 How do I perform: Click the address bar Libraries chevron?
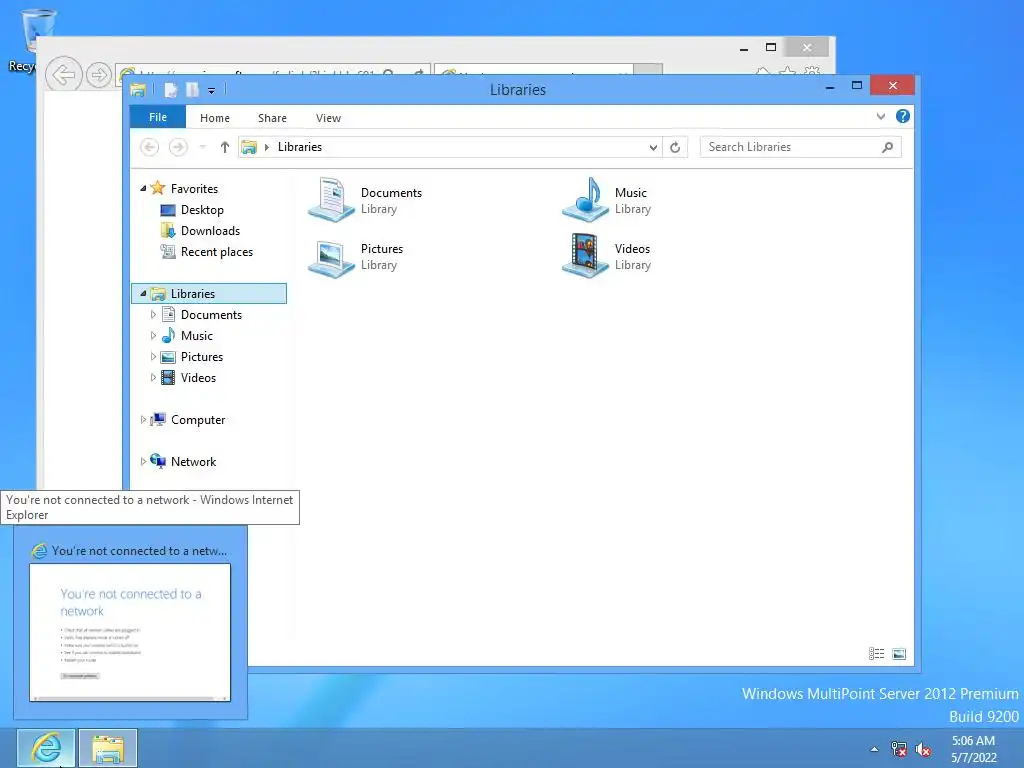point(266,147)
